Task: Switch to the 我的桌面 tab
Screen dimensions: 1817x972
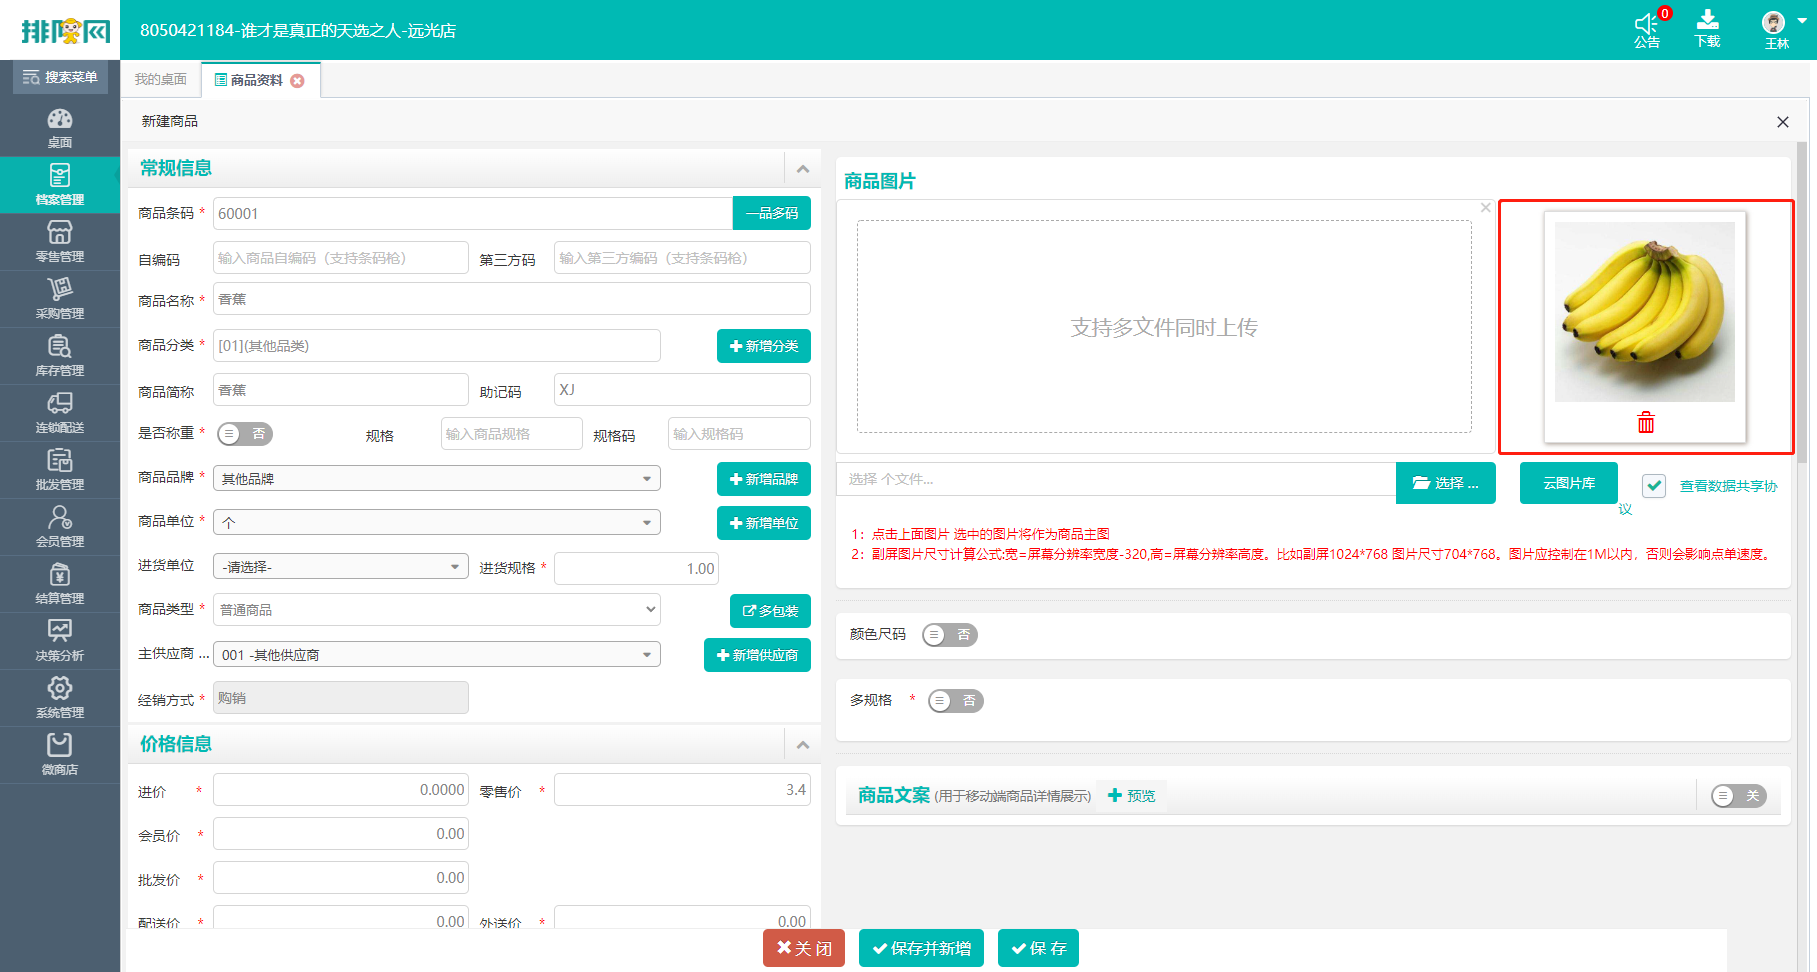Action: [x=160, y=80]
